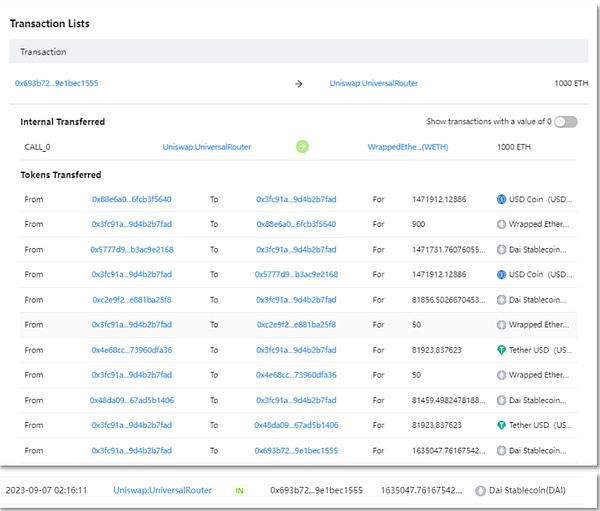Open sender address 0x5777d9...b3ac9e2168
Image resolution: width=600 pixels, height=511 pixels.
131,249
